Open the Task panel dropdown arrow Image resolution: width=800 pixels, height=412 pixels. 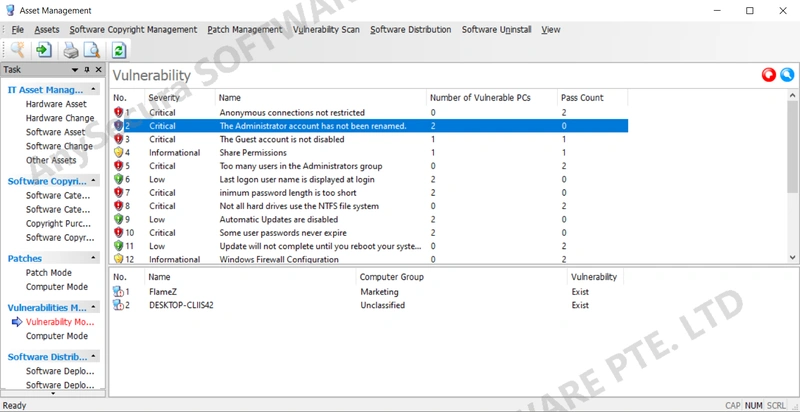75,70
